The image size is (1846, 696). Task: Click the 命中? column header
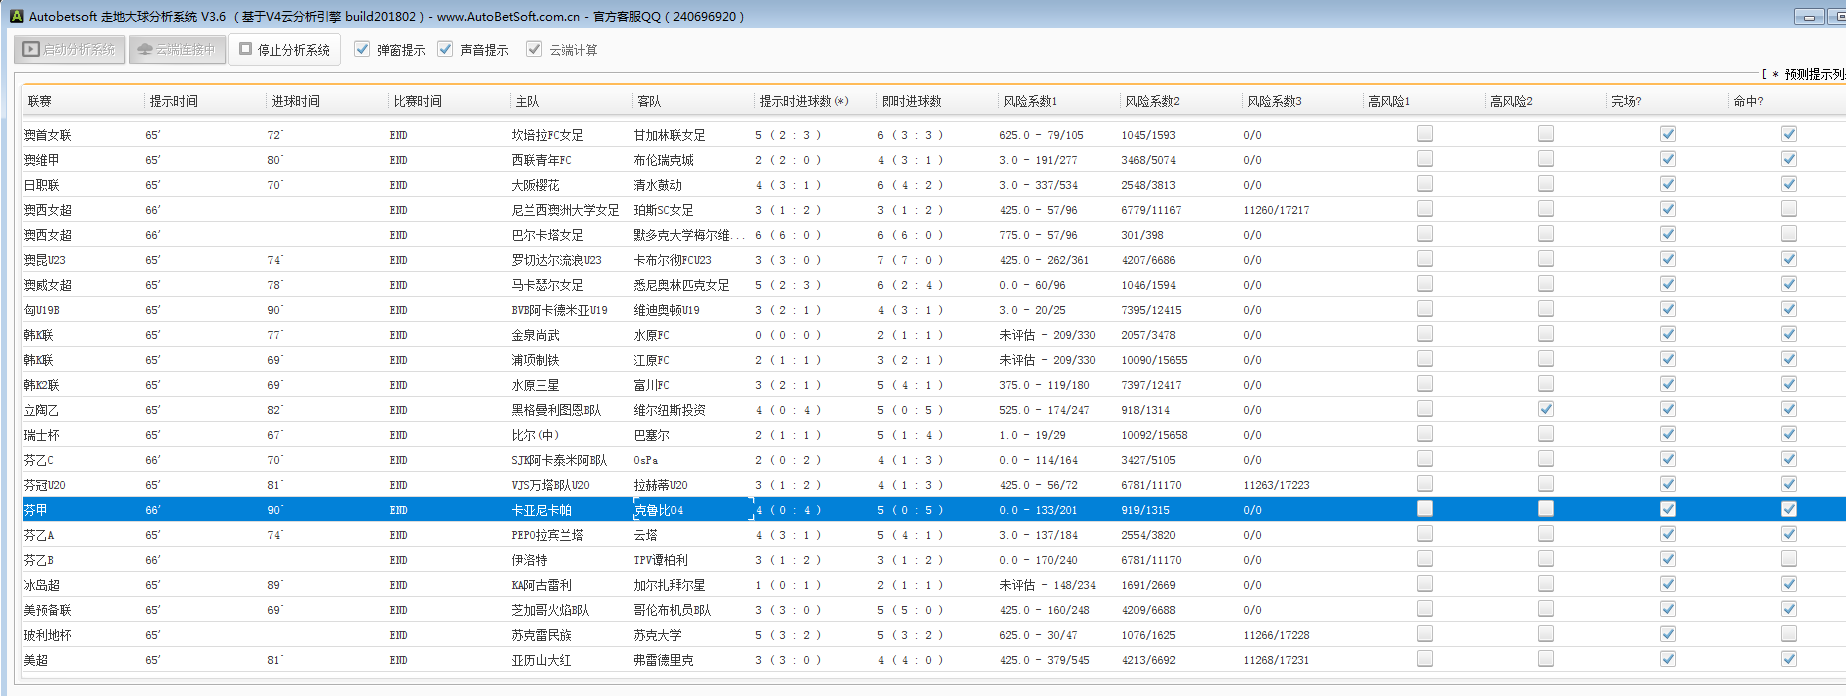pos(1748,101)
